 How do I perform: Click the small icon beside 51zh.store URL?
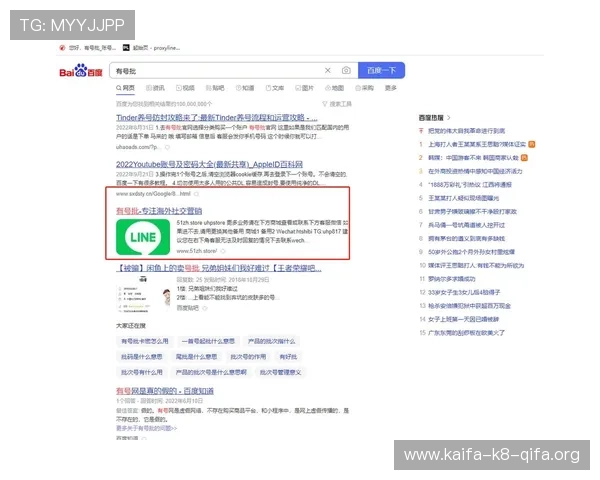click(x=223, y=251)
